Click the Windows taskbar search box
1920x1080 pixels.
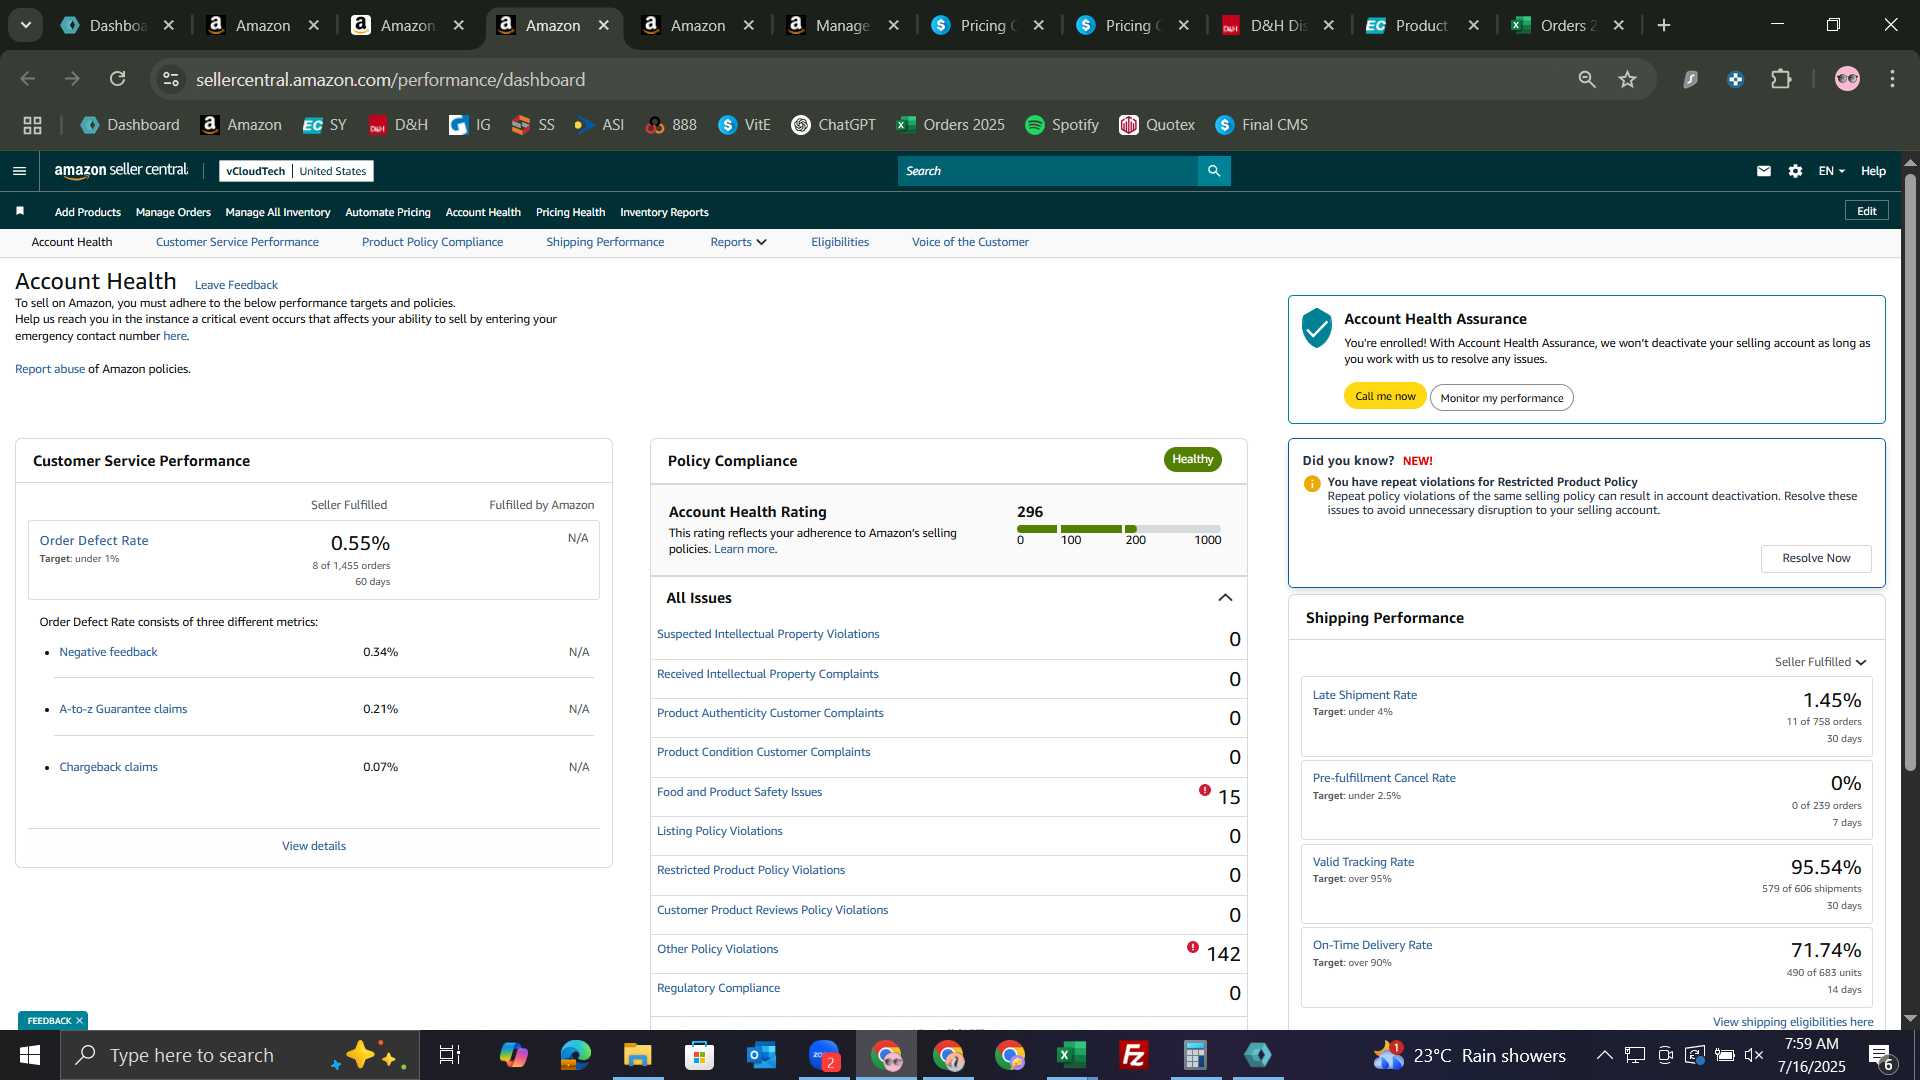(x=240, y=1055)
